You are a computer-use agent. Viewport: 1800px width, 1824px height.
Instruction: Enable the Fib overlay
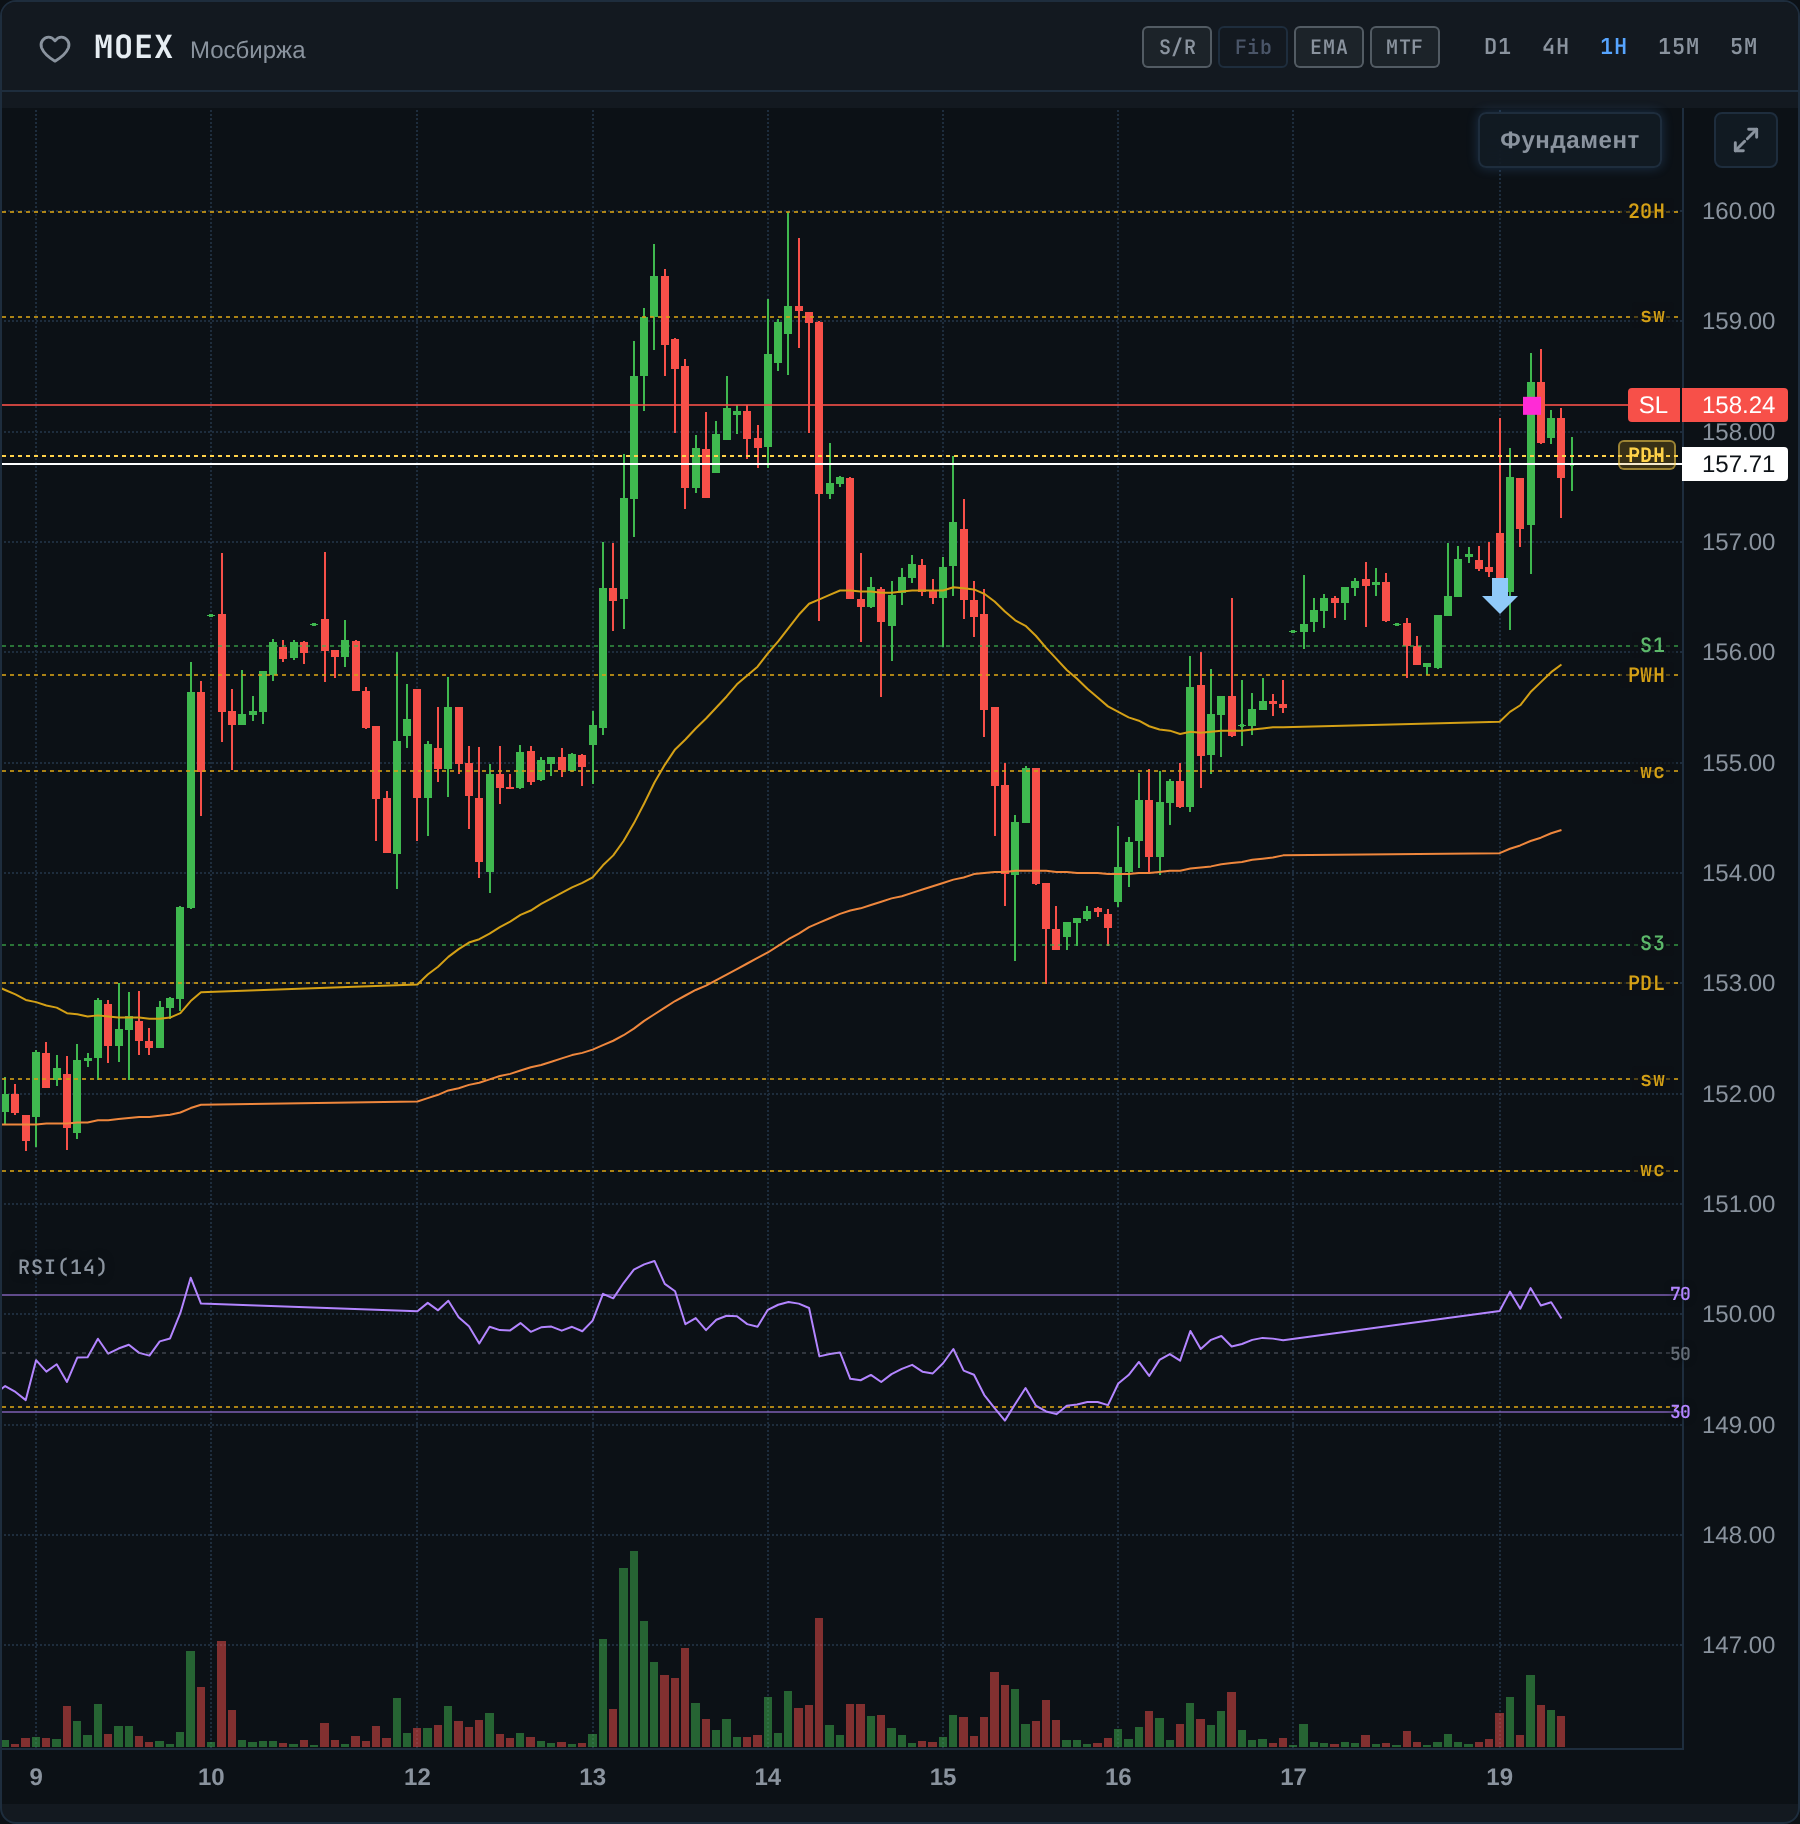[x=1253, y=47]
